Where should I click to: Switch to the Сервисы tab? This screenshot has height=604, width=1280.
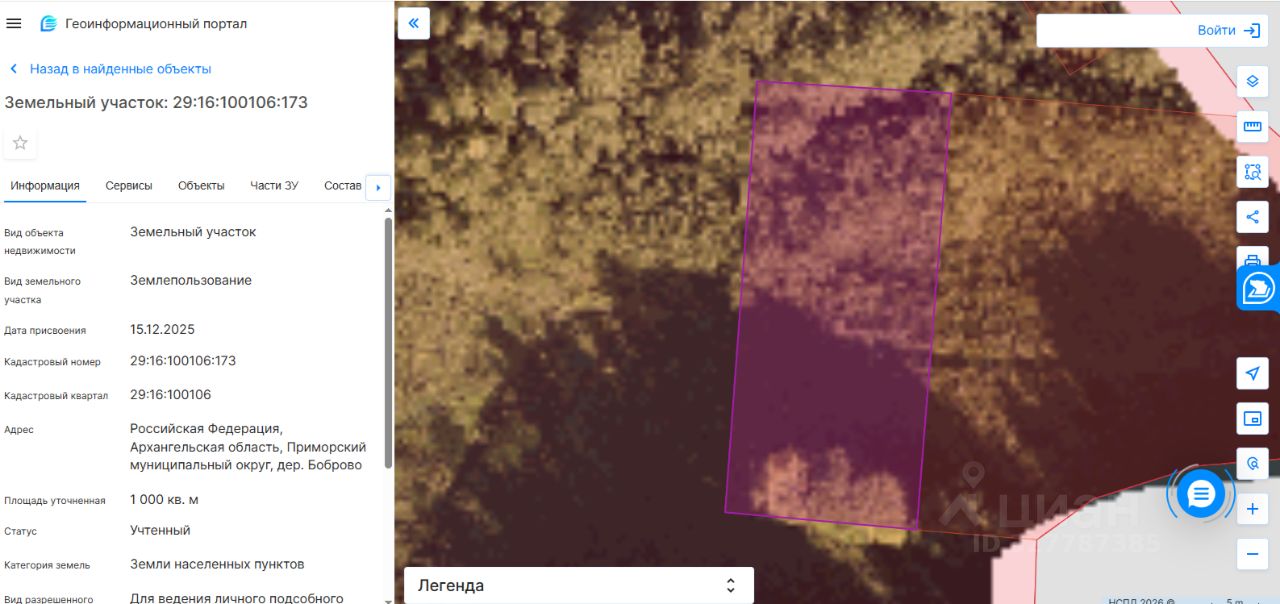[x=129, y=186]
